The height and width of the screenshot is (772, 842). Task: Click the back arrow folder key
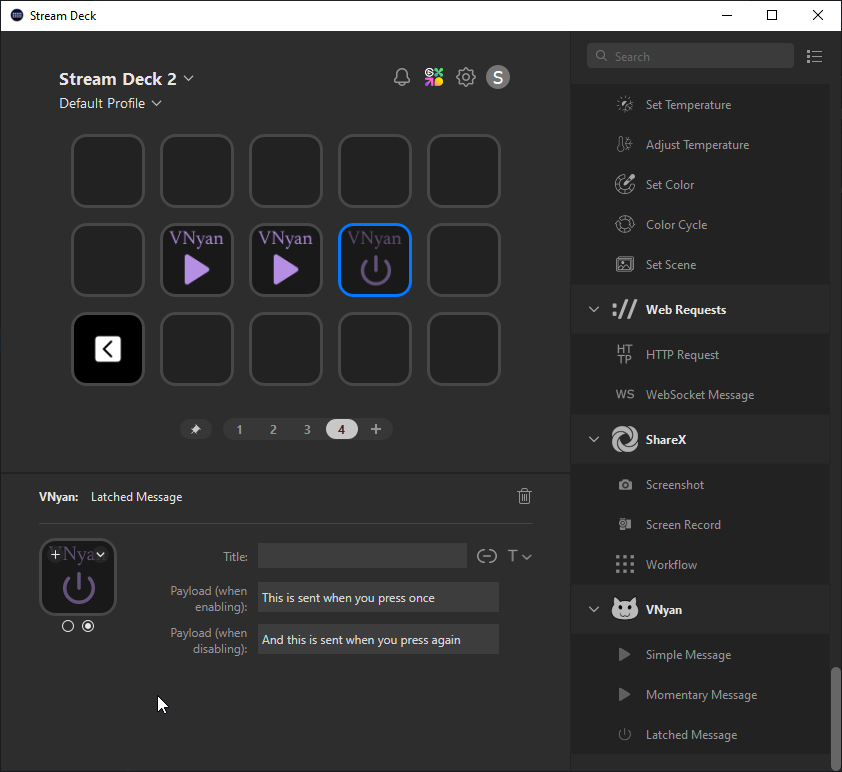tap(108, 349)
